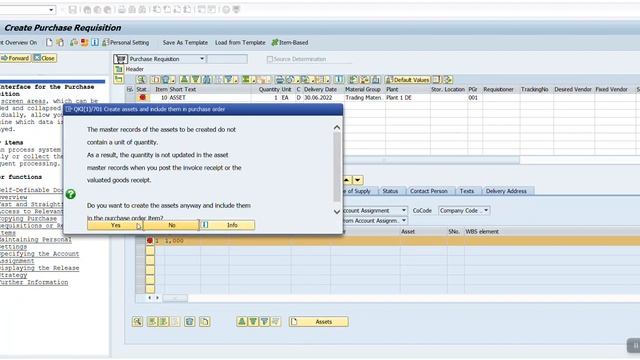Click the up arrow previous item button
This screenshot has width=640, height=360.
point(347,180)
